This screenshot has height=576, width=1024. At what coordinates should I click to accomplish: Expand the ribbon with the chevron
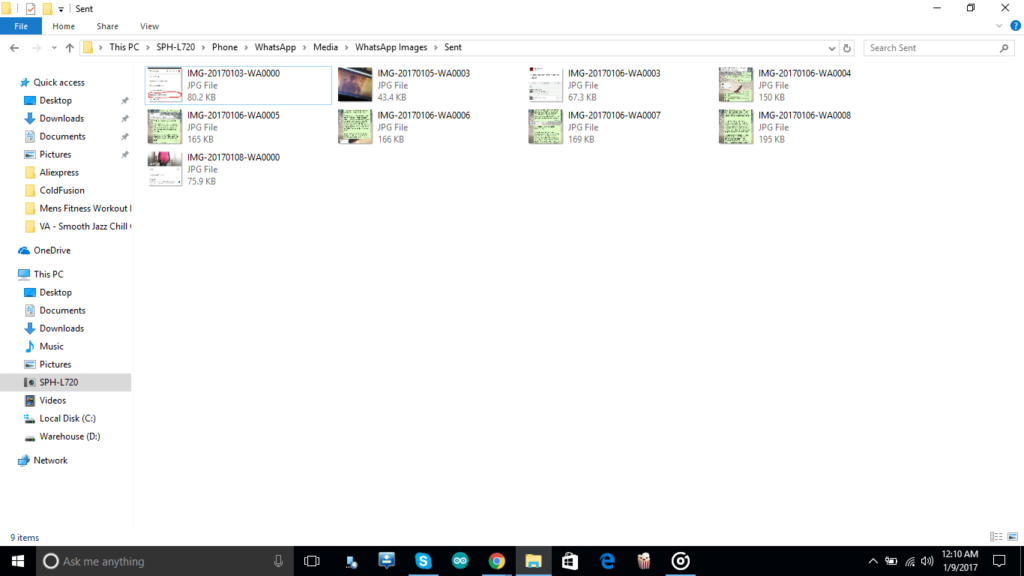(x=1001, y=26)
